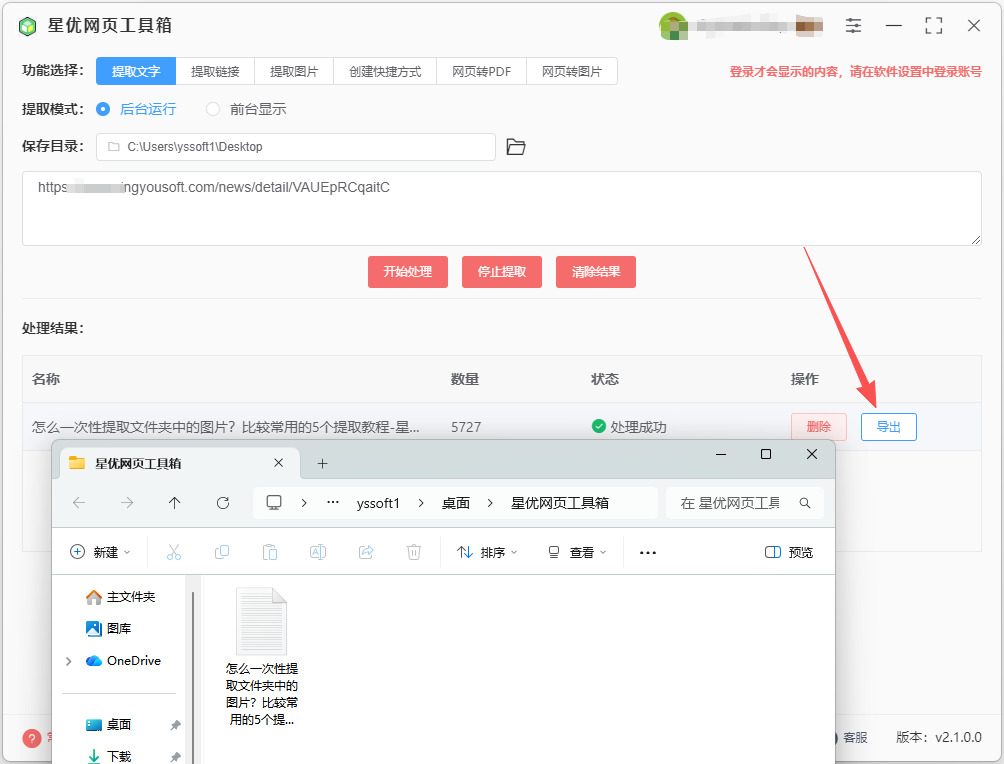Open a new Explorer tab with plus icon
The height and width of the screenshot is (764, 1004).
click(x=322, y=464)
